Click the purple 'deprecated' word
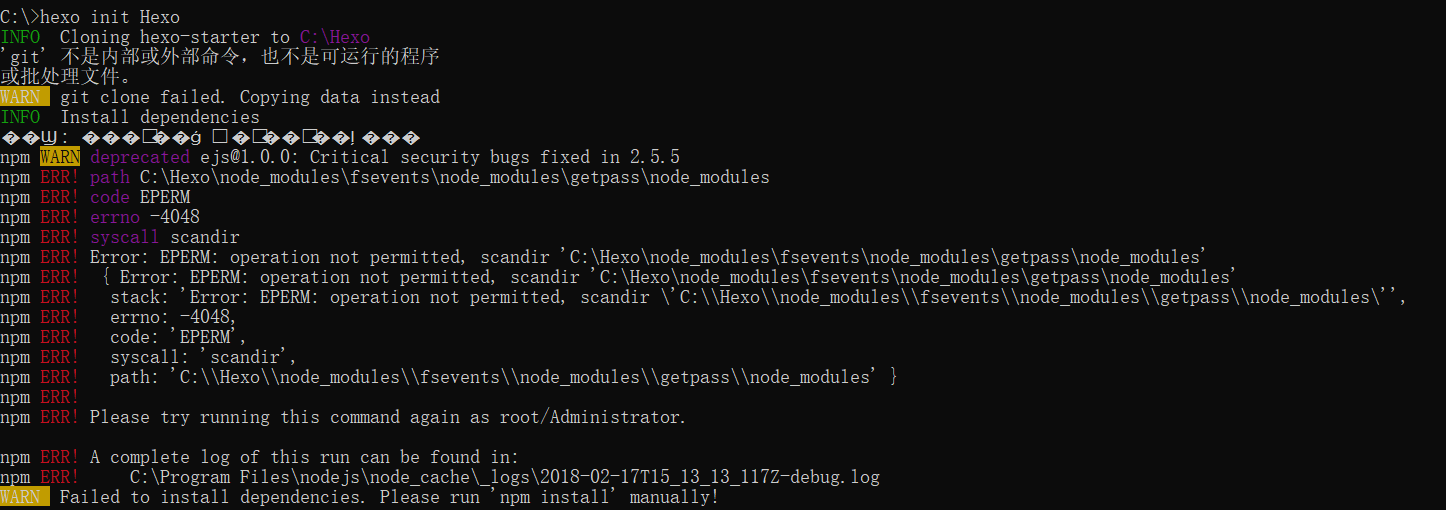This screenshot has width=1446, height=510. click(x=139, y=157)
